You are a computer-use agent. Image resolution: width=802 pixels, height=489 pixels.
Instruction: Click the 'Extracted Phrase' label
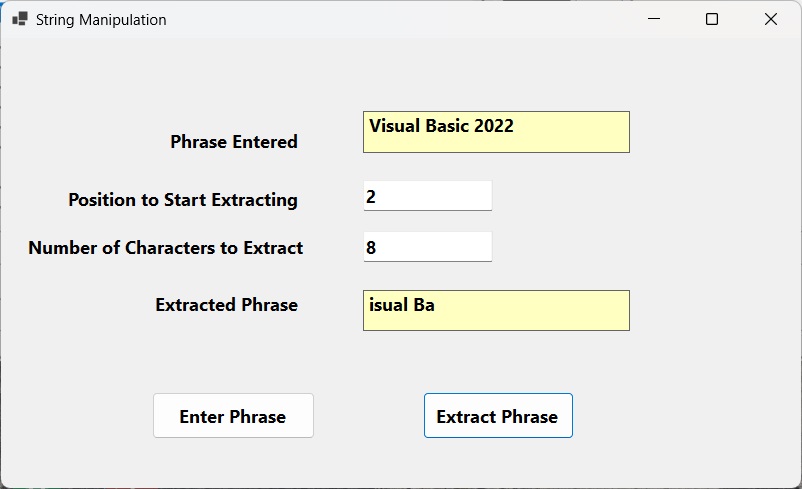(227, 305)
